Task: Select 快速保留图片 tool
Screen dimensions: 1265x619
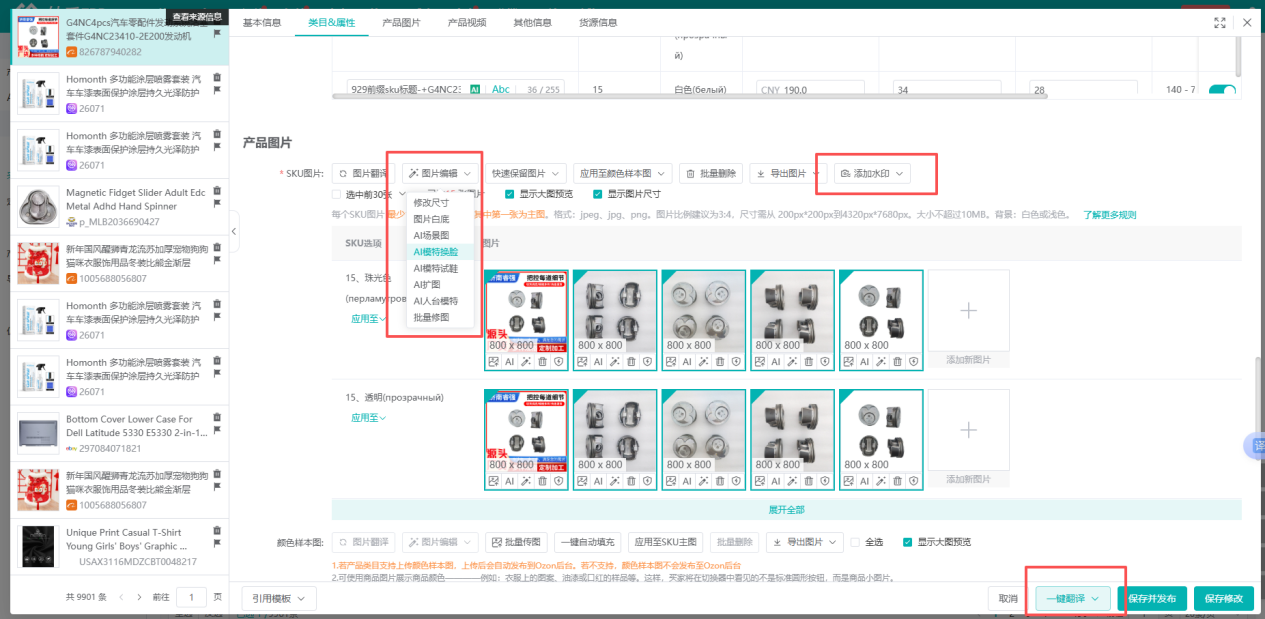Action: point(520,172)
